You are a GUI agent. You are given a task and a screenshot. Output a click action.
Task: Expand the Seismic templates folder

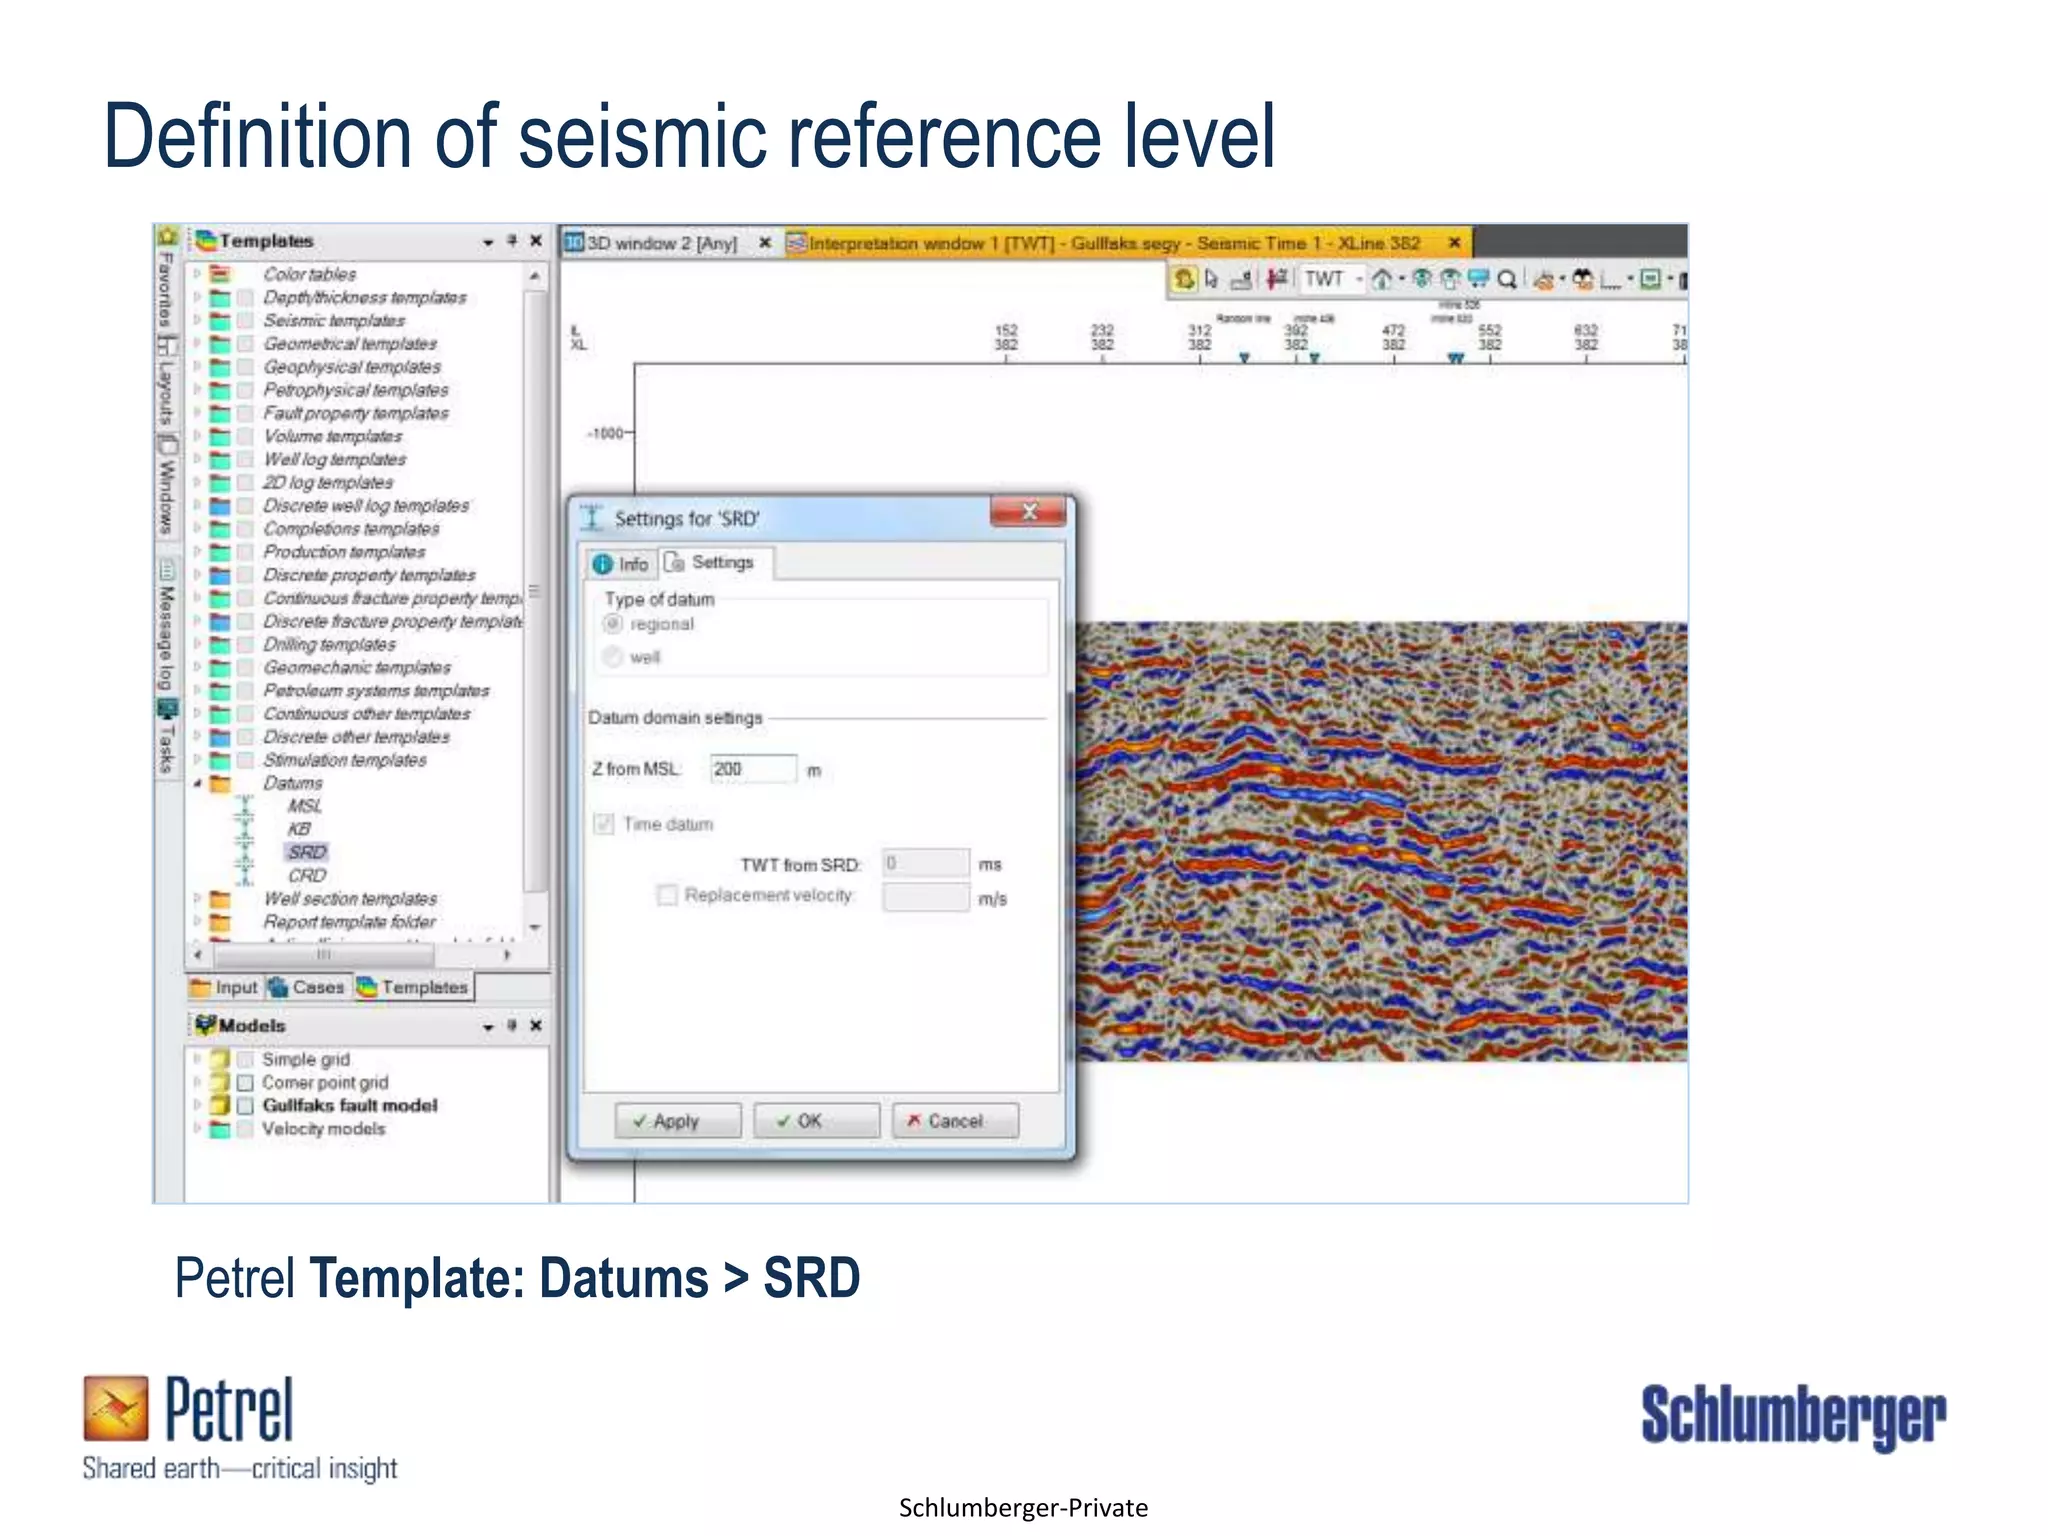[x=198, y=321]
